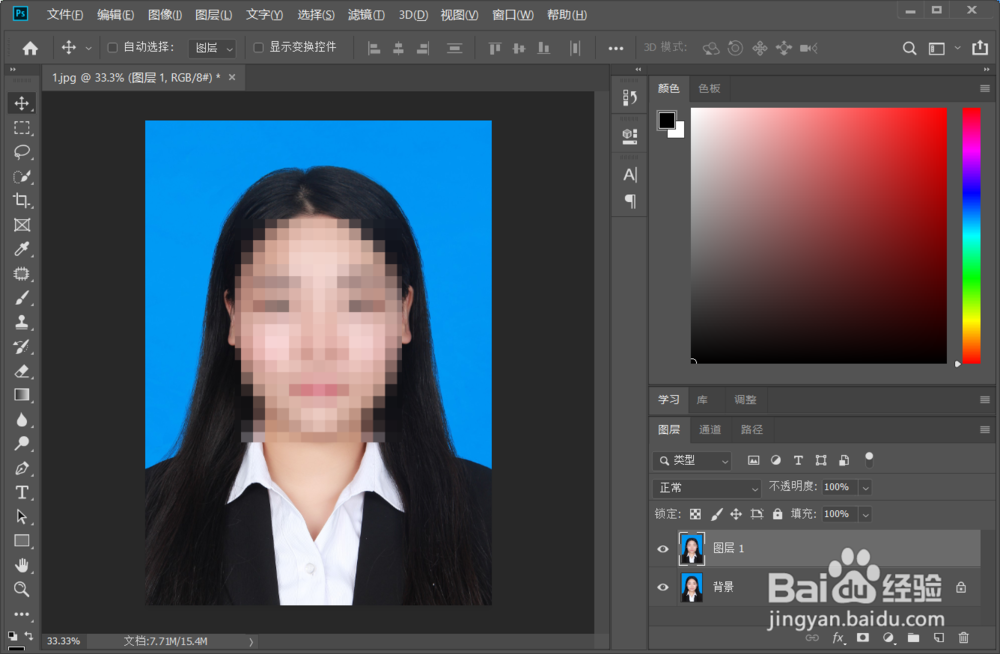Select the Spot Healing Brush tool
Viewport: 1000px width, 654px height.
[x=22, y=274]
